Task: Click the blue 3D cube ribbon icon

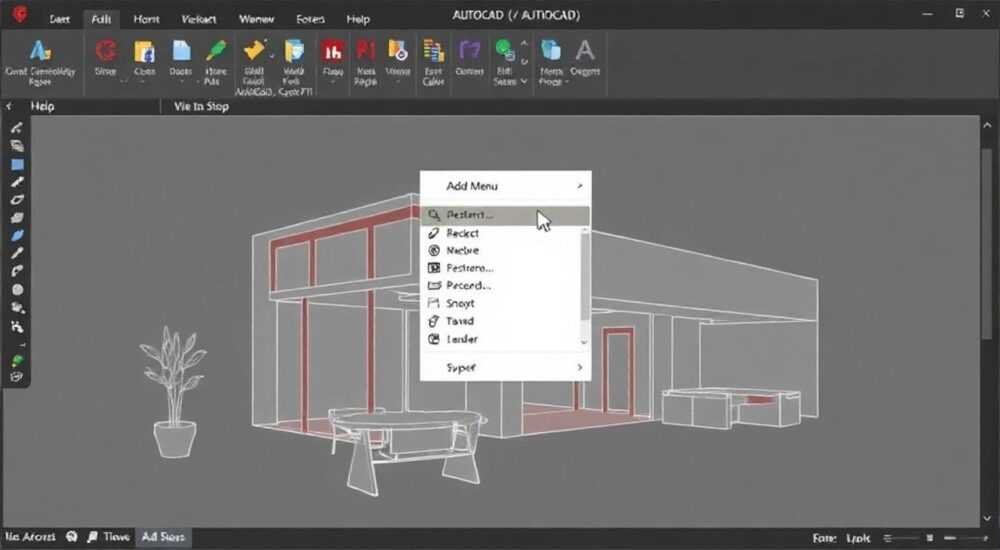Action: pos(550,50)
